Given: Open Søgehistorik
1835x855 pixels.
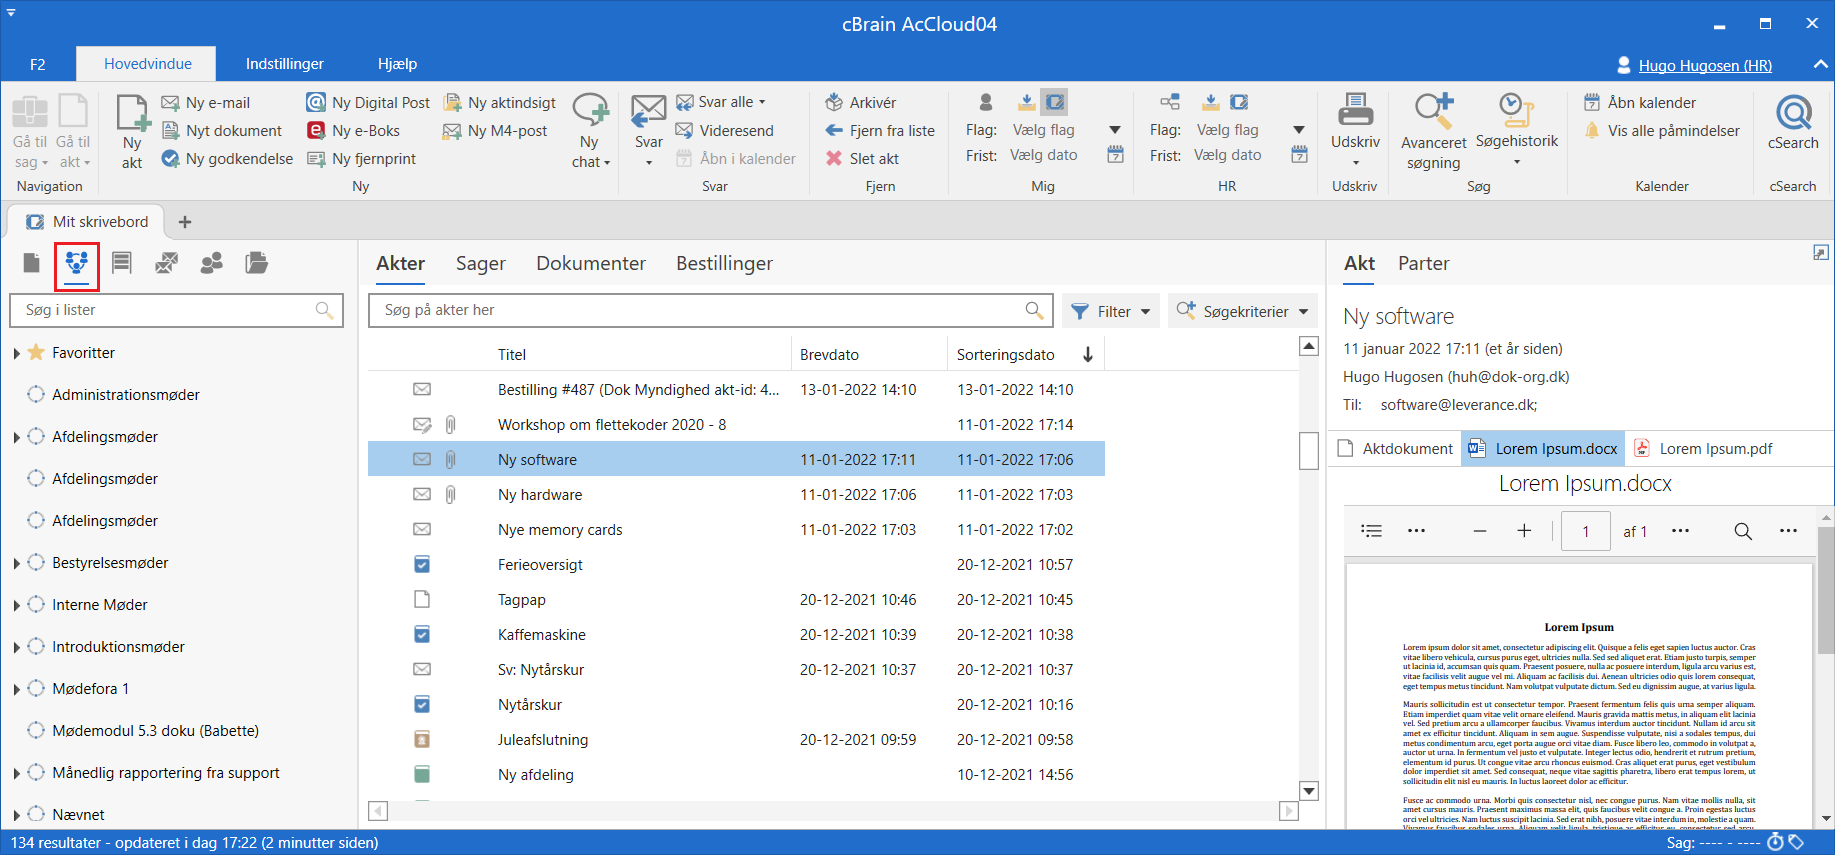Looking at the screenshot, I should point(1516,130).
